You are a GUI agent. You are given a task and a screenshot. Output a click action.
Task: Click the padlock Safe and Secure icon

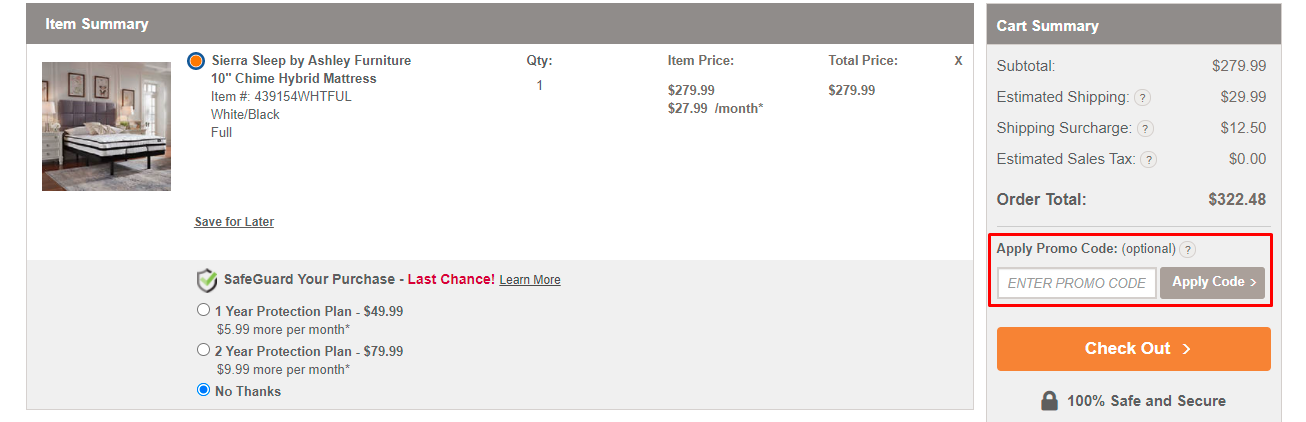pyautogui.click(x=1049, y=401)
